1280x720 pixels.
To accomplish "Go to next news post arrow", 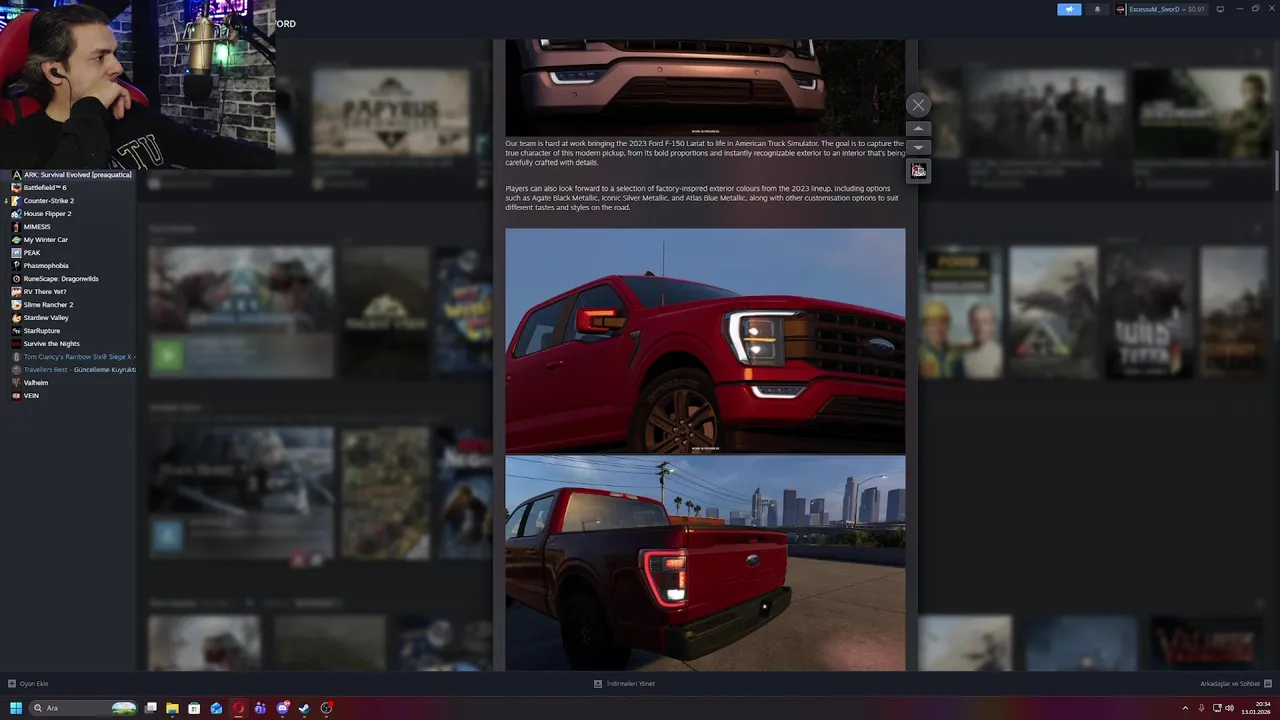I will (x=918, y=147).
